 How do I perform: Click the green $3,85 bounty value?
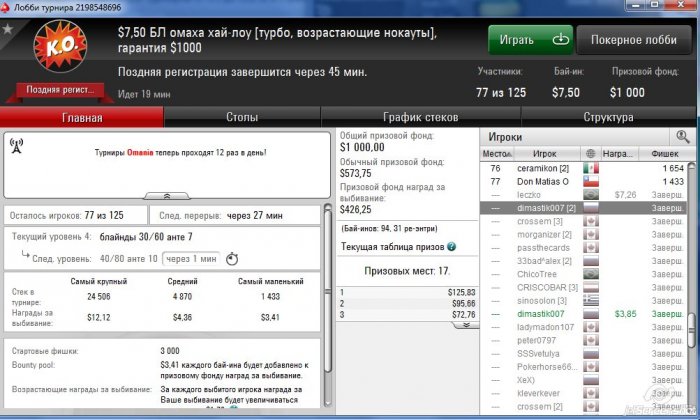point(625,314)
